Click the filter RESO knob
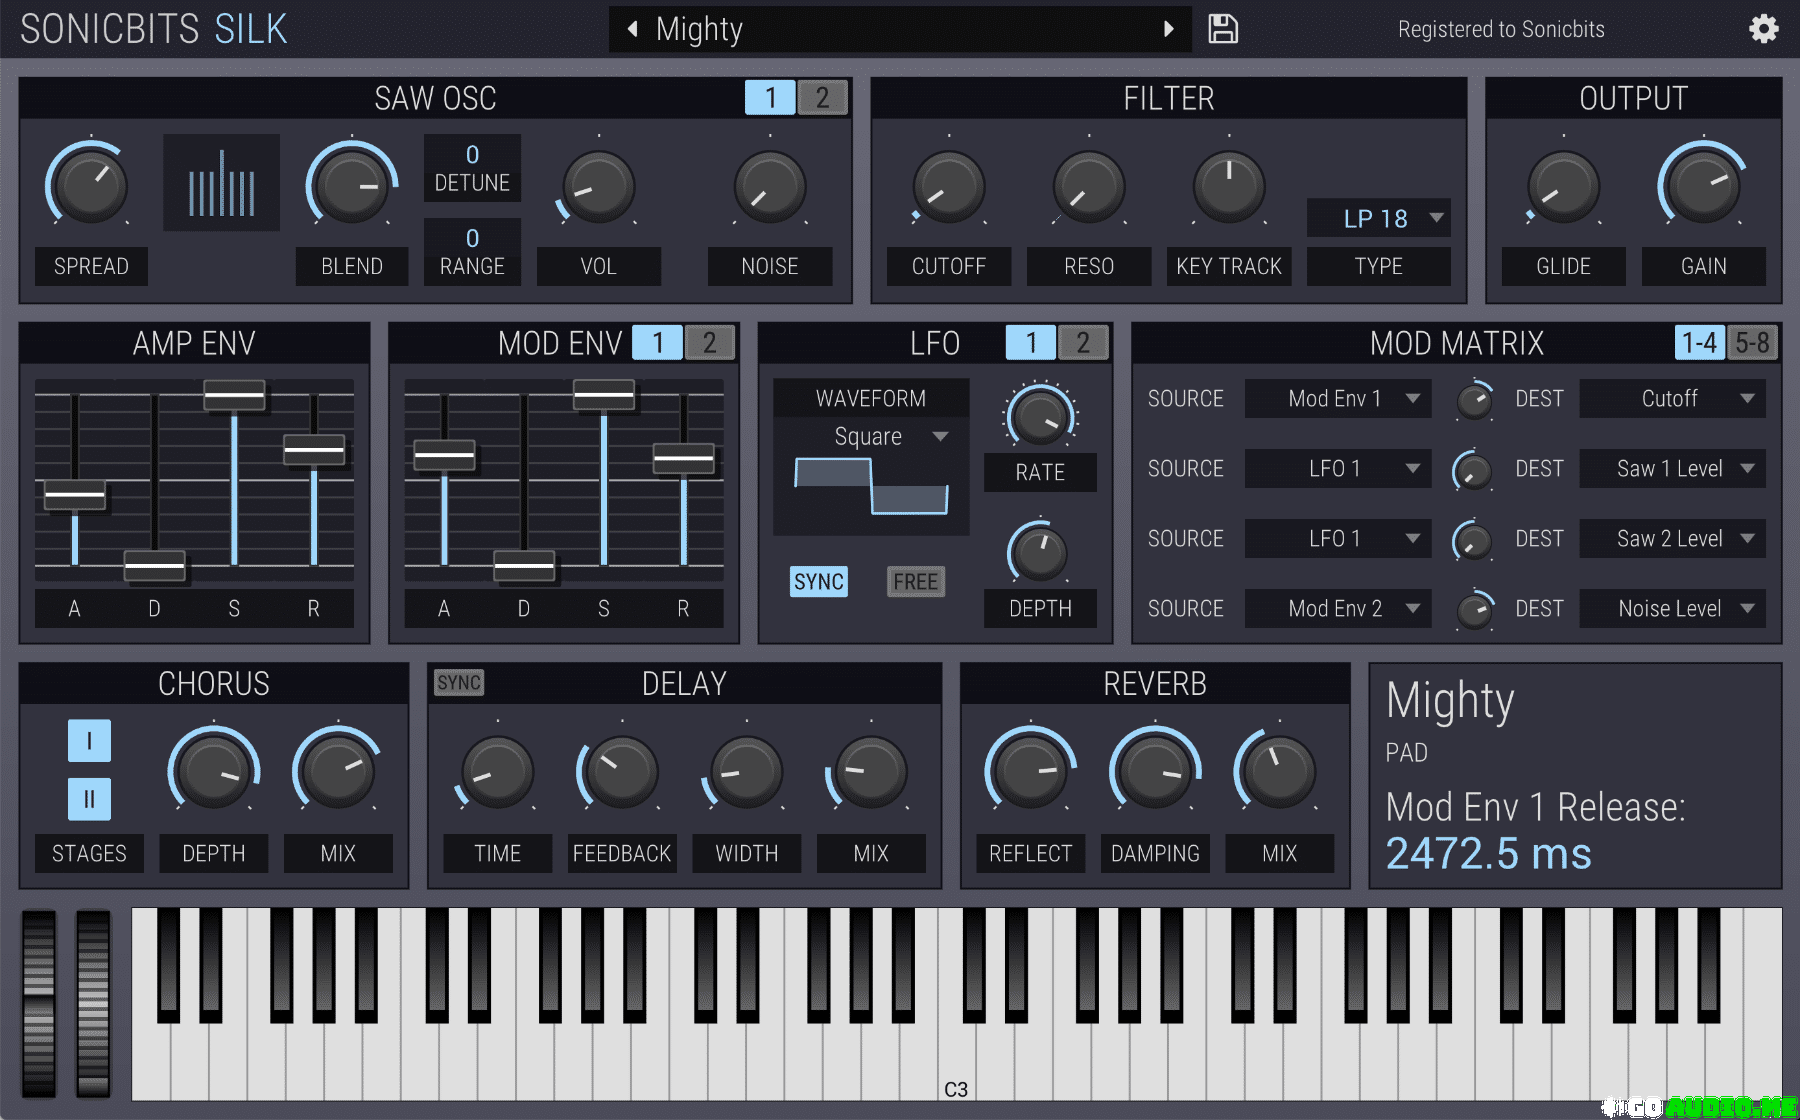 (x=1089, y=187)
